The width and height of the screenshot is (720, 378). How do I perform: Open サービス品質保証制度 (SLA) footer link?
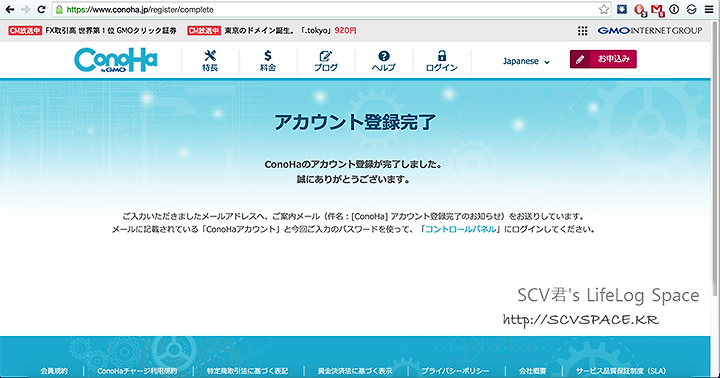pyautogui.click(x=621, y=371)
